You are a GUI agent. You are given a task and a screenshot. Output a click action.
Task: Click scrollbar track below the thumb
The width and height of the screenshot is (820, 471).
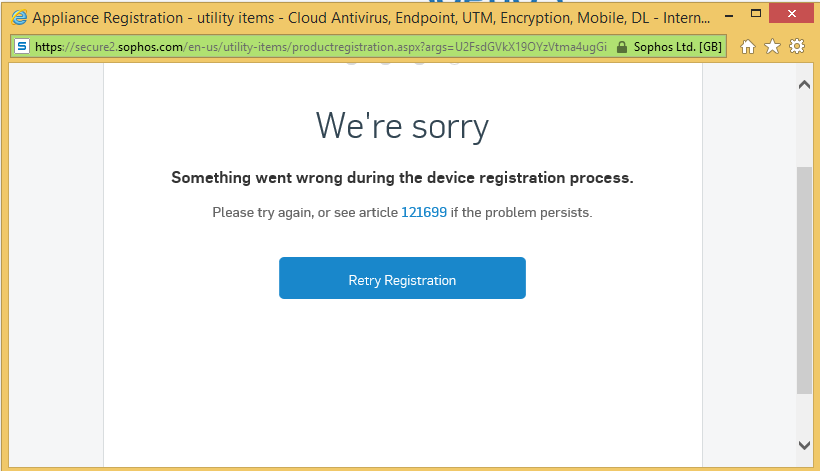[x=804, y=416]
